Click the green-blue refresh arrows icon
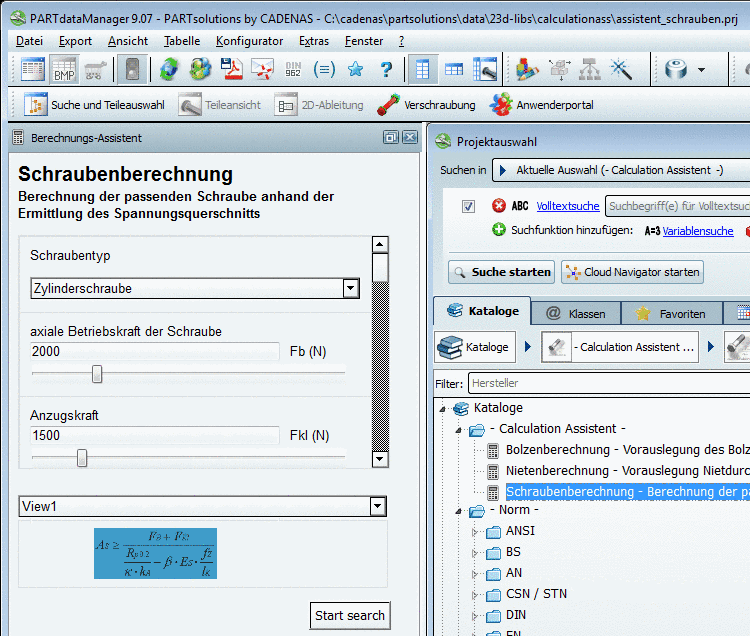Screen dimensions: 750x636 tap(169, 70)
